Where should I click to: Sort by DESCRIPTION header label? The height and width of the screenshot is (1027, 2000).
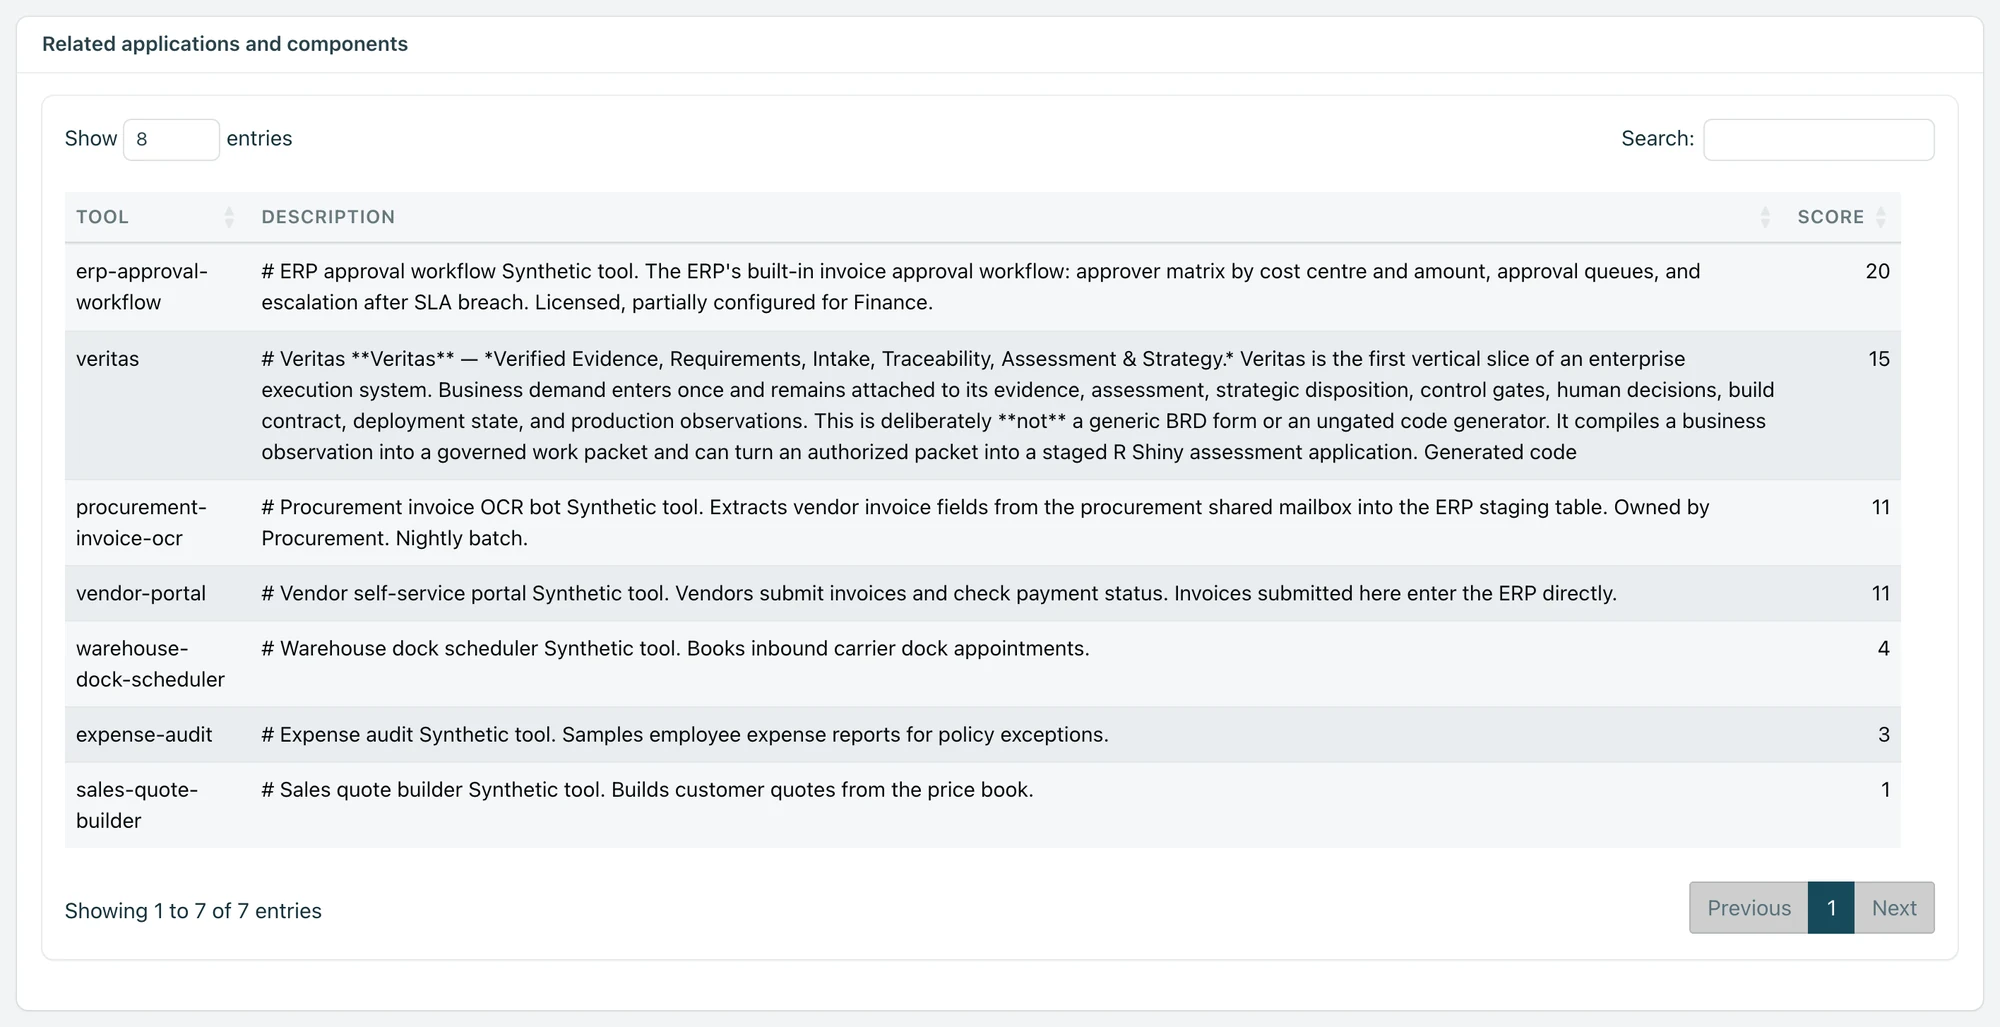(328, 217)
